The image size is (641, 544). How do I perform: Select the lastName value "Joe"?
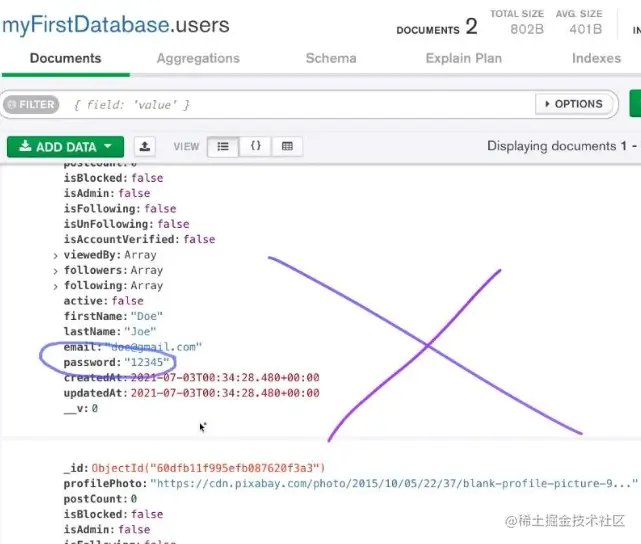pyautogui.click(x=140, y=331)
